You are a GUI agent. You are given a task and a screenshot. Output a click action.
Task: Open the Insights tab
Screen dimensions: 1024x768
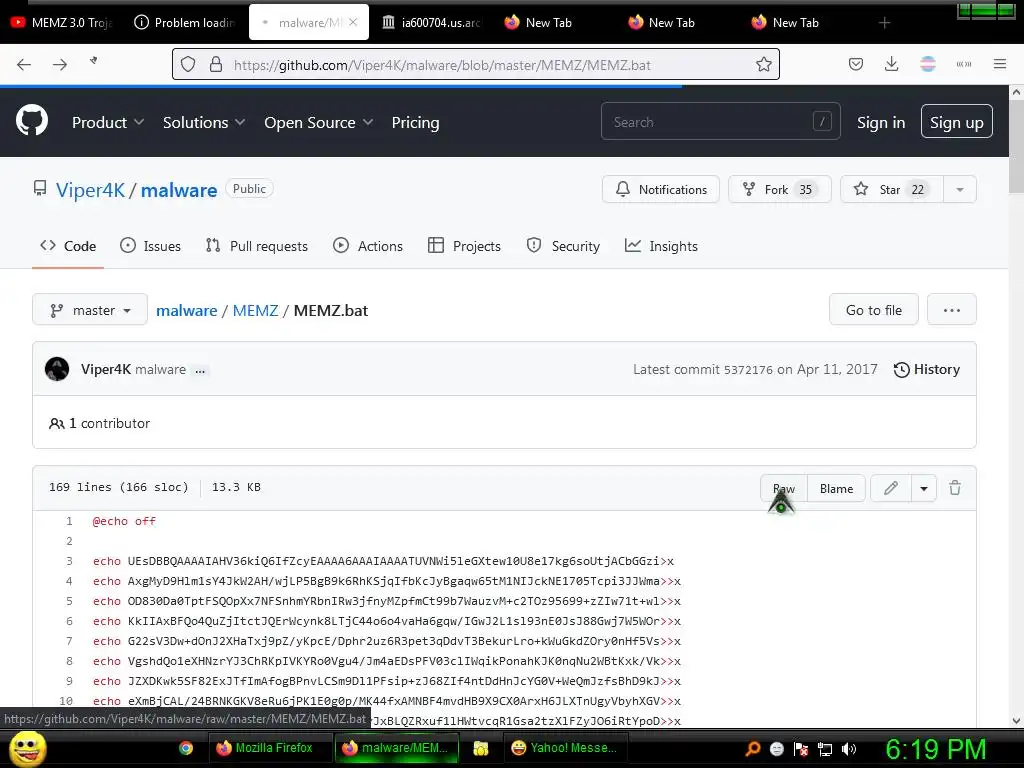661,246
